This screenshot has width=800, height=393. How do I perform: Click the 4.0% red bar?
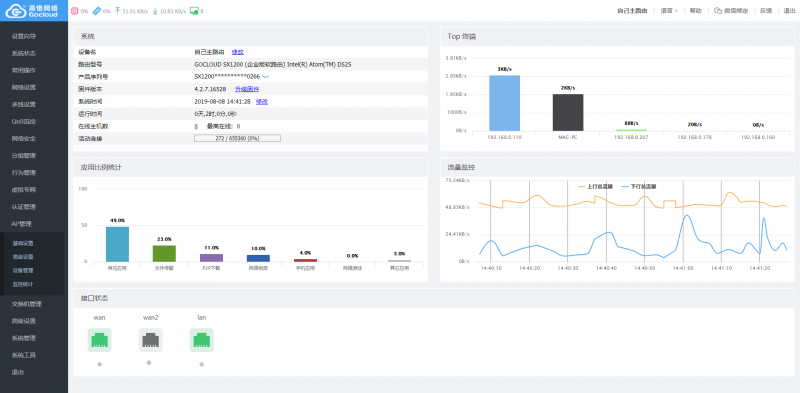(x=306, y=260)
